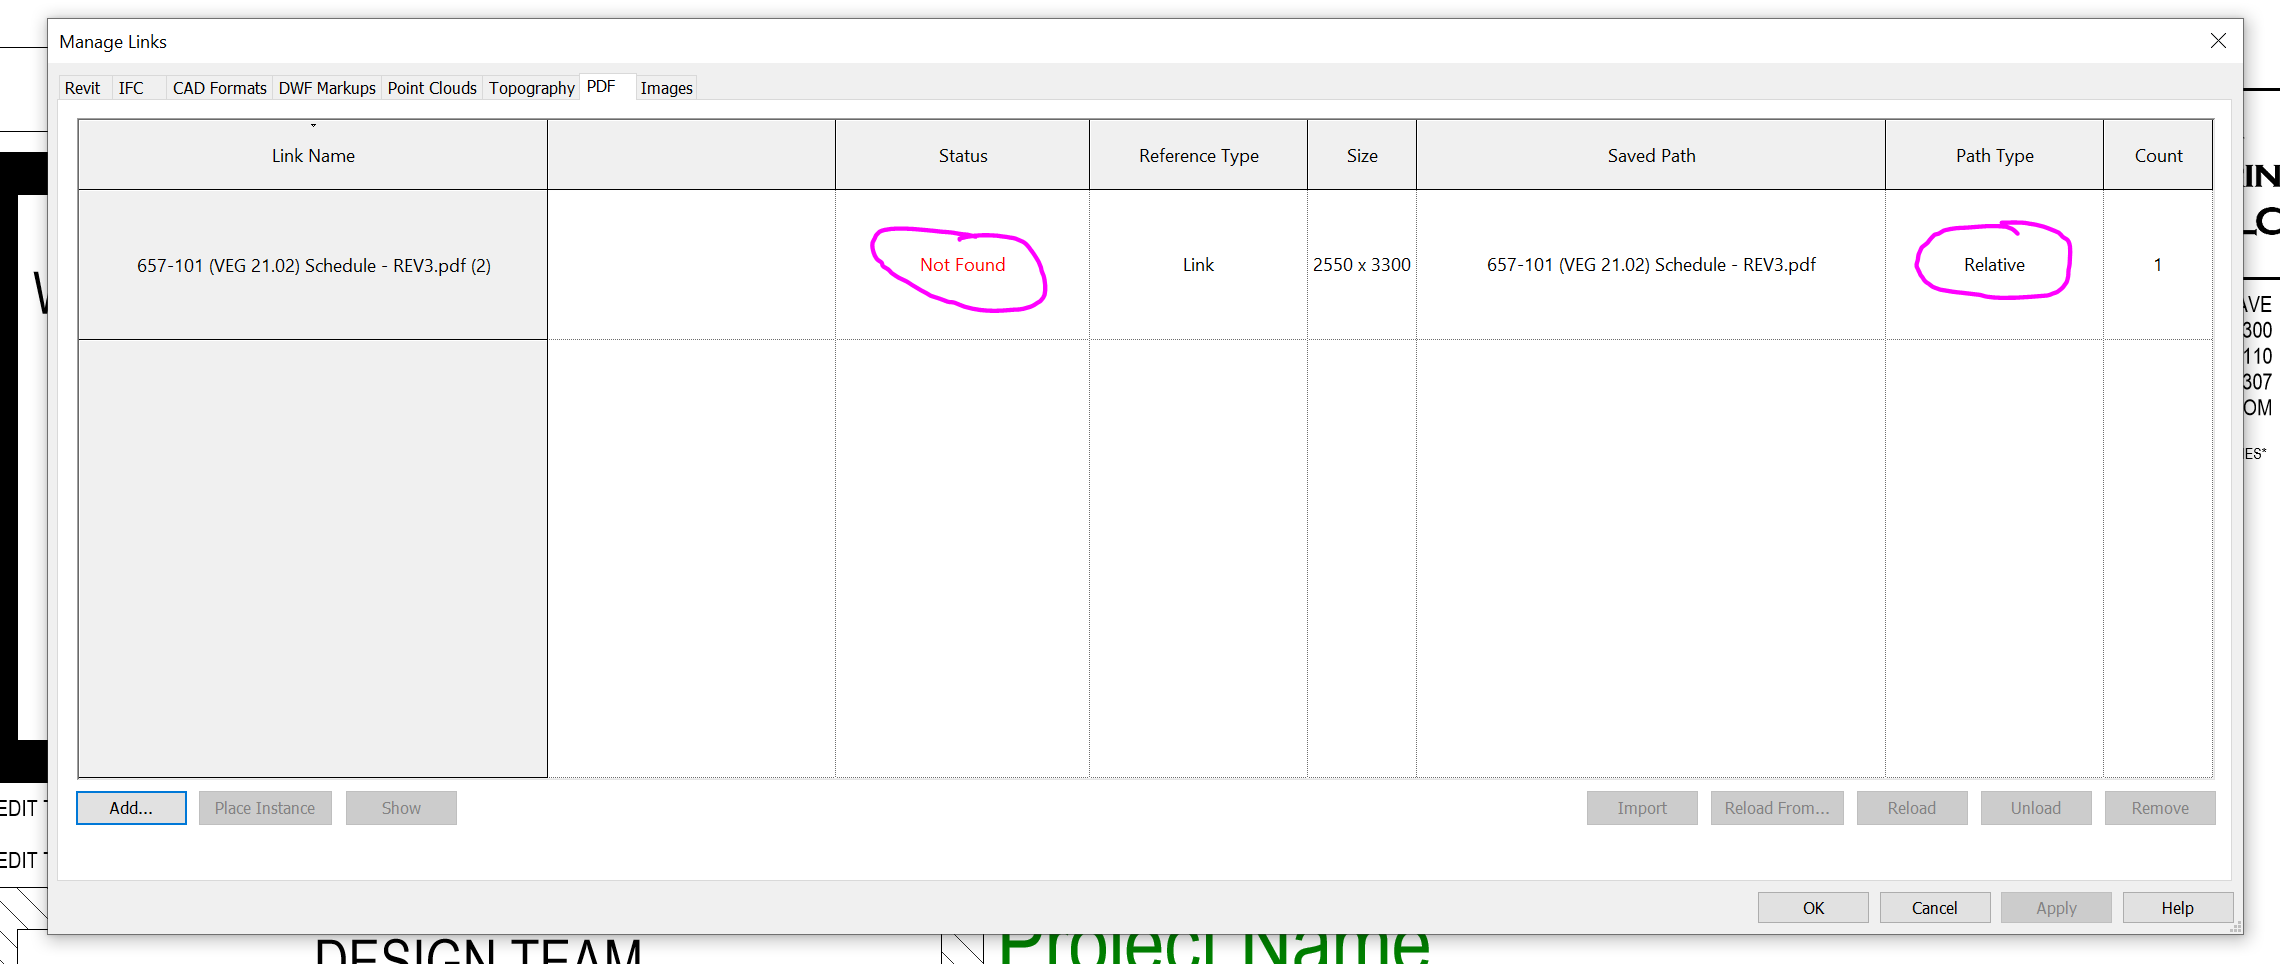Click Unload for the selected link
The height and width of the screenshot is (964, 2280).
[2035, 807]
